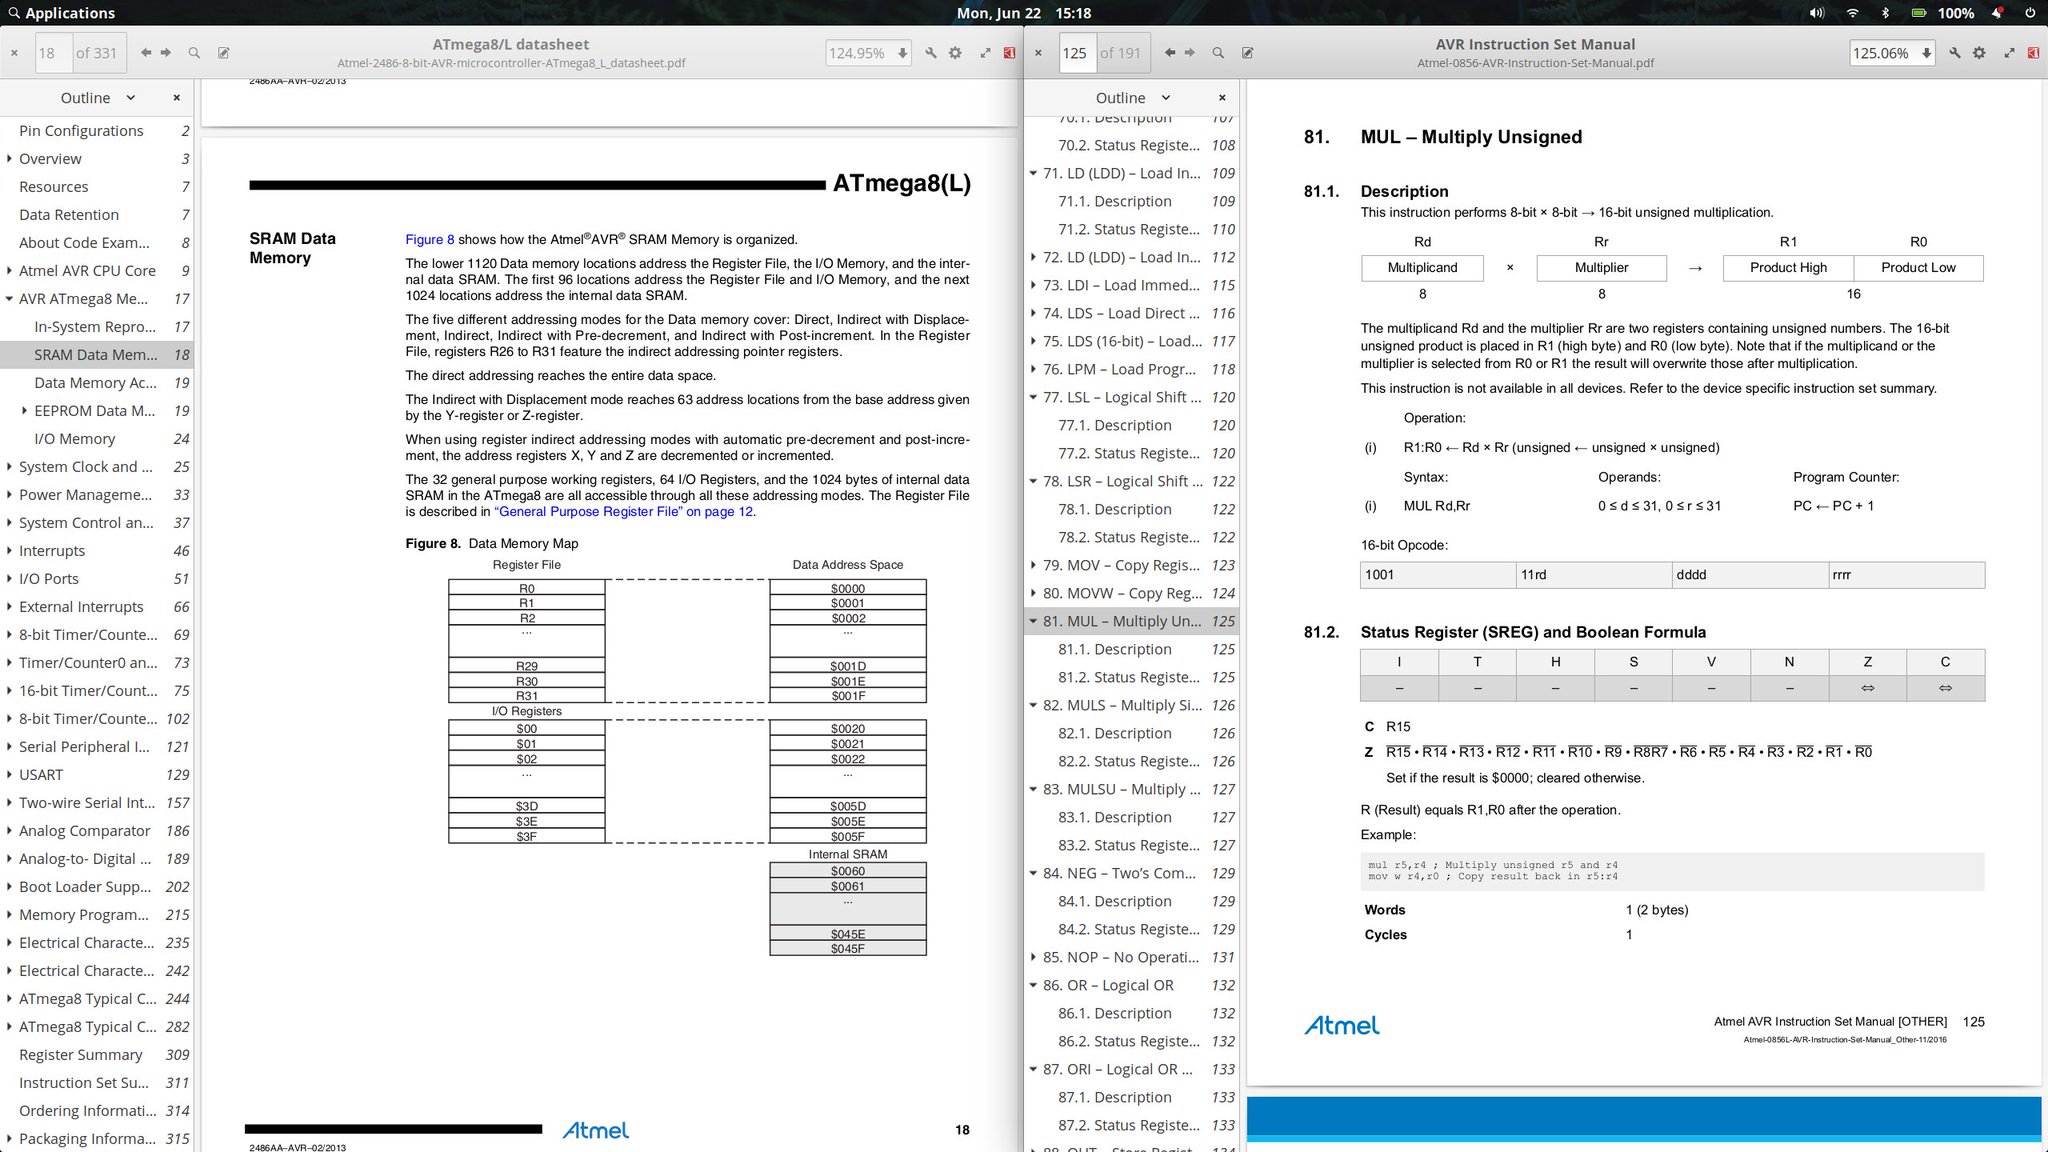Go to previous page in AVR Instruction Set Manual
2048x1152 pixels.
pos(1170,53)
